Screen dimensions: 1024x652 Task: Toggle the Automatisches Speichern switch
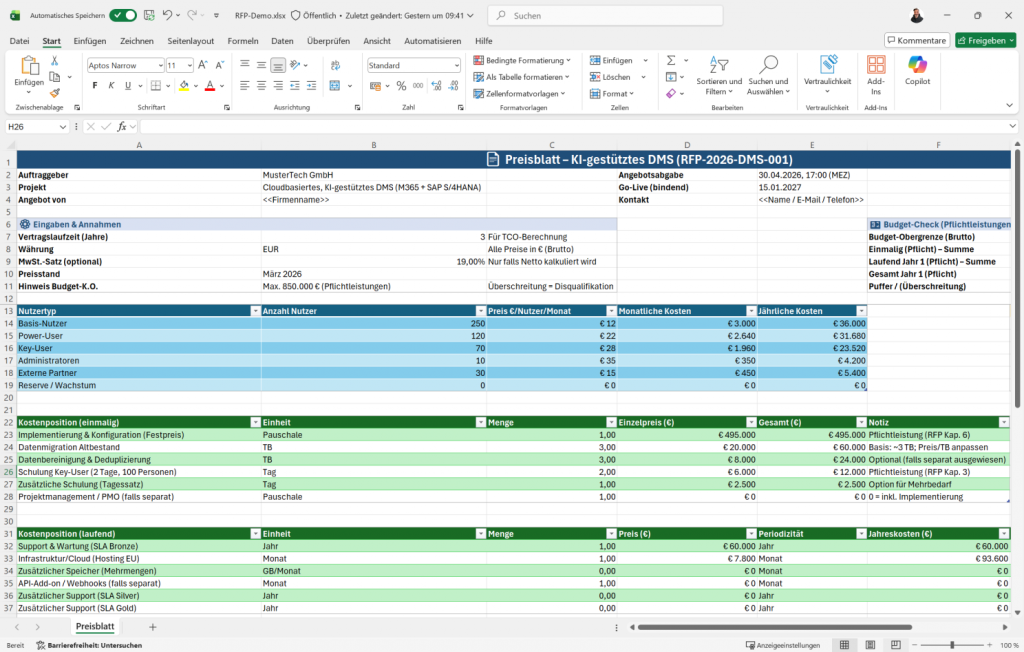pos(123,16)
